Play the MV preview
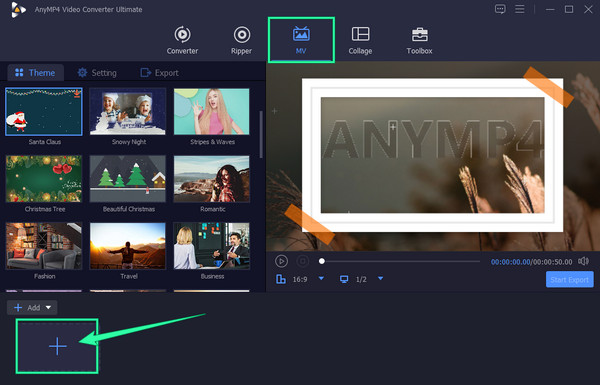 click(281, 261)
